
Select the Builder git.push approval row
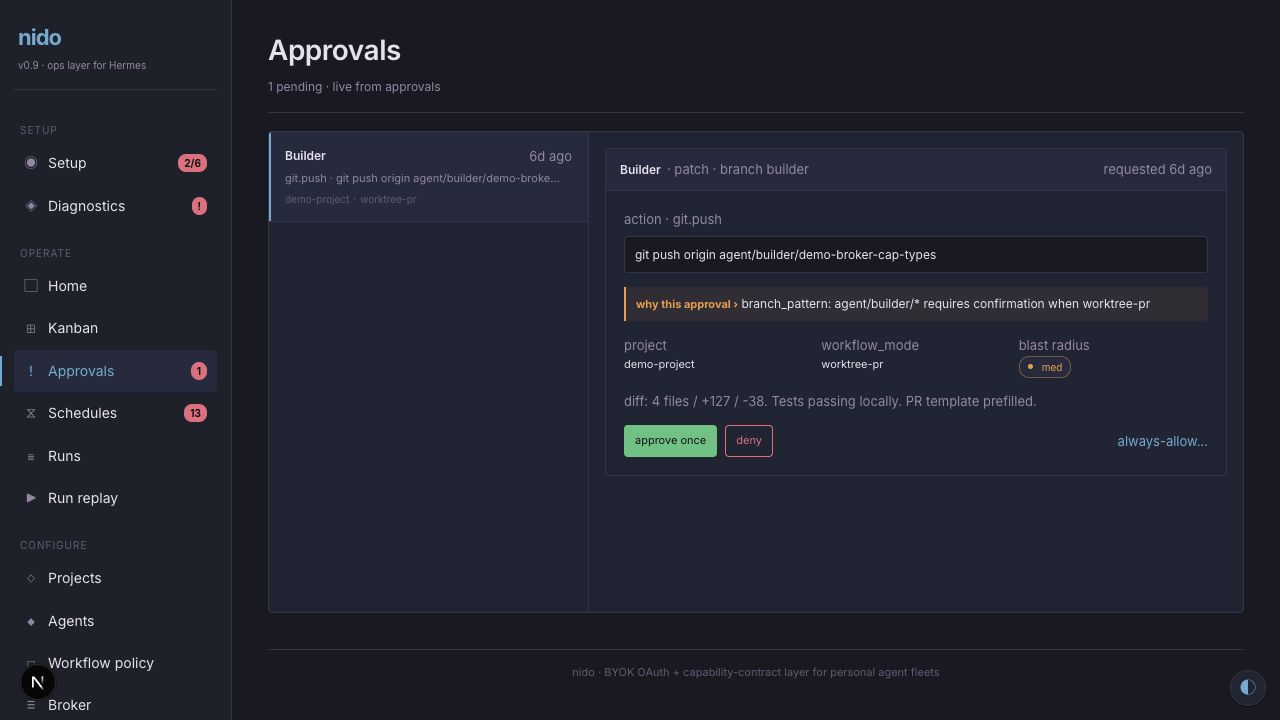pyautogui.click(x=429, y=177)
